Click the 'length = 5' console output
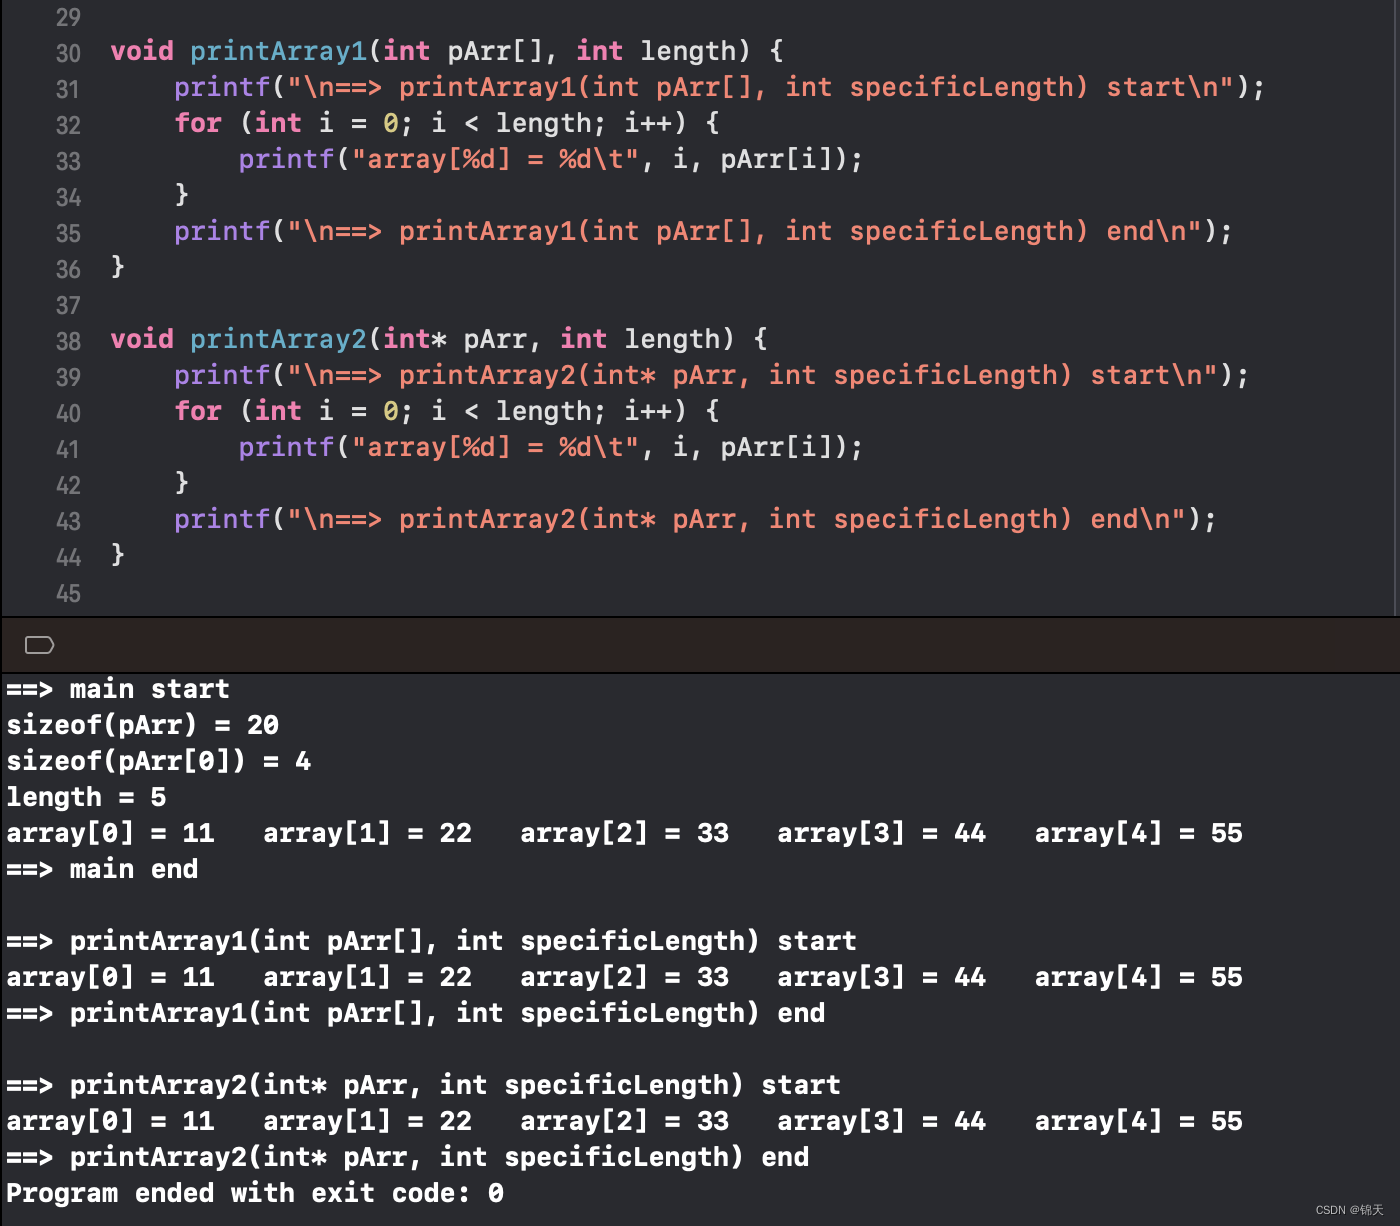1400x1226 pixels. pyautogui.click(x=86, y=797)
